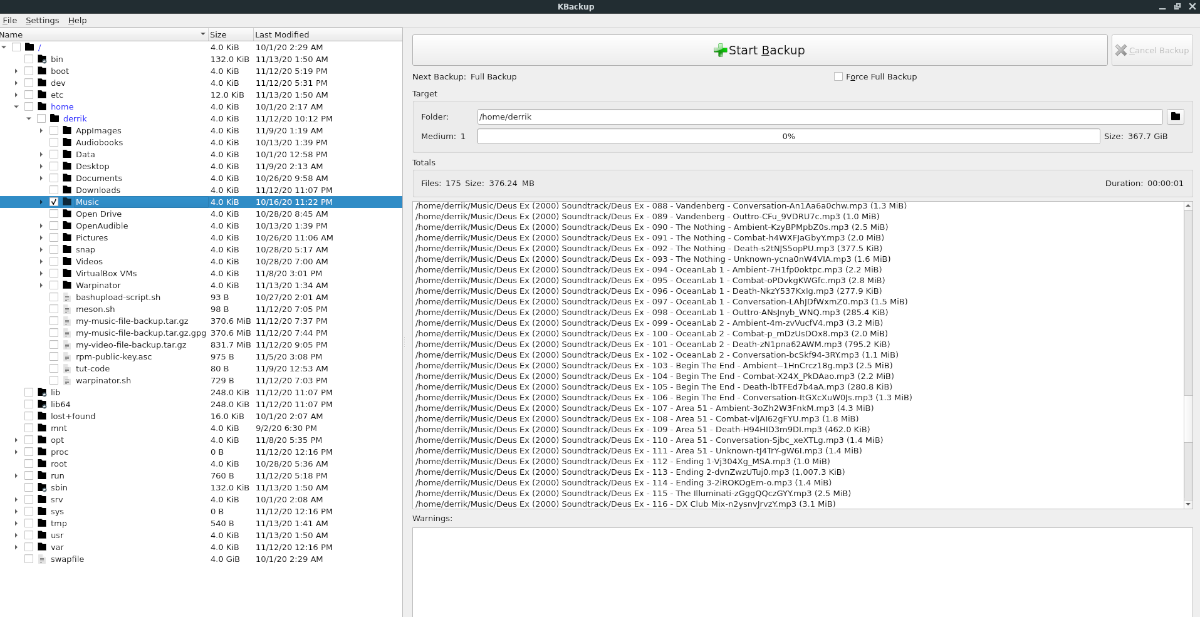Click the warpinator.sh file icon
This screenshot has width=1200, height=617.
[x=67, y=380]
